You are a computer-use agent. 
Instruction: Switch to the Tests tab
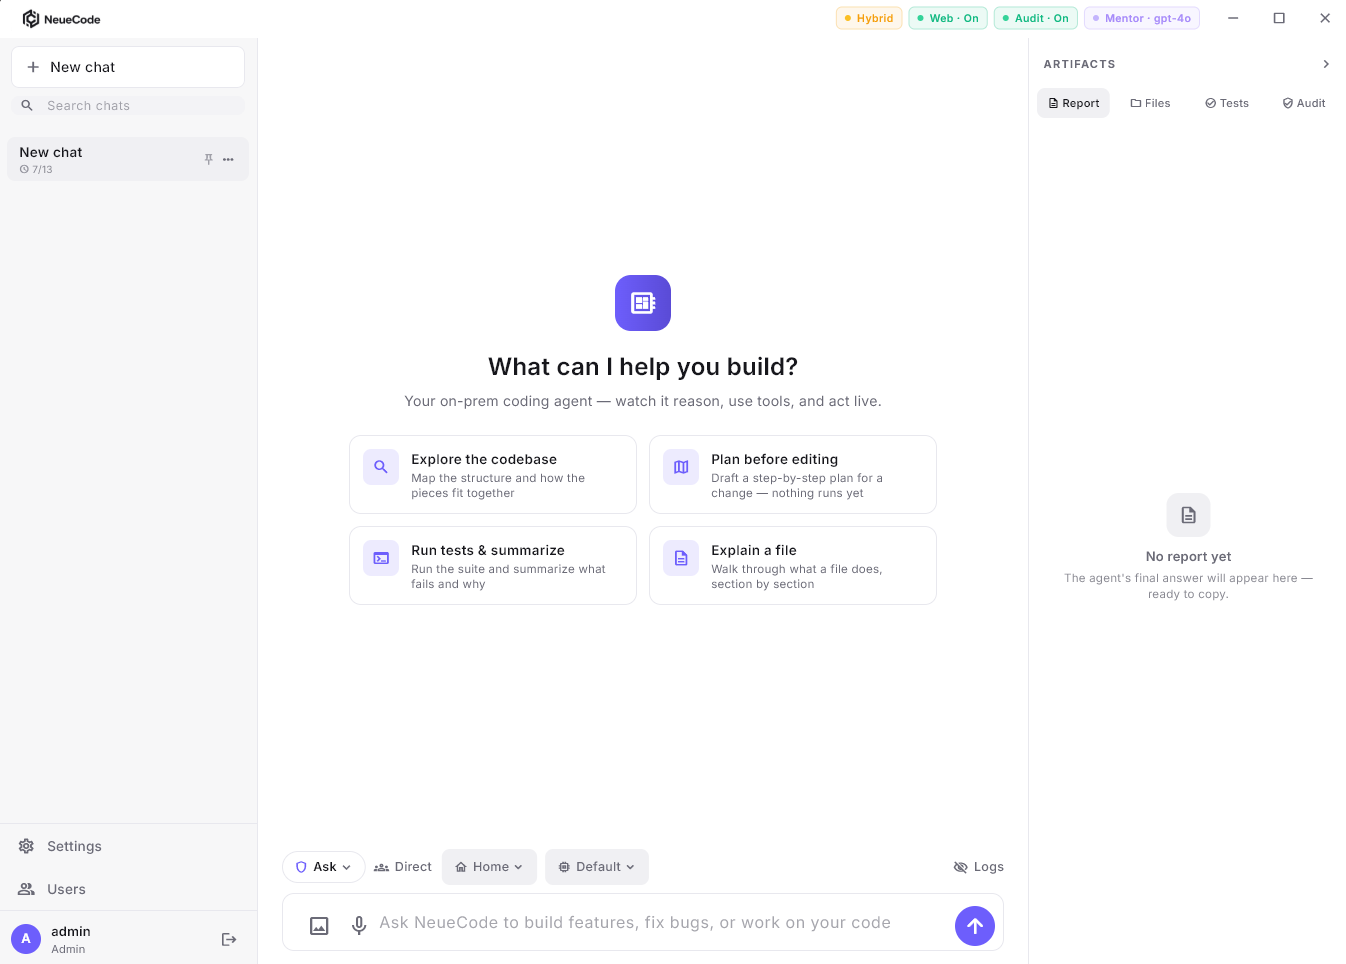pyautogui.click(x=1227, y=103)
